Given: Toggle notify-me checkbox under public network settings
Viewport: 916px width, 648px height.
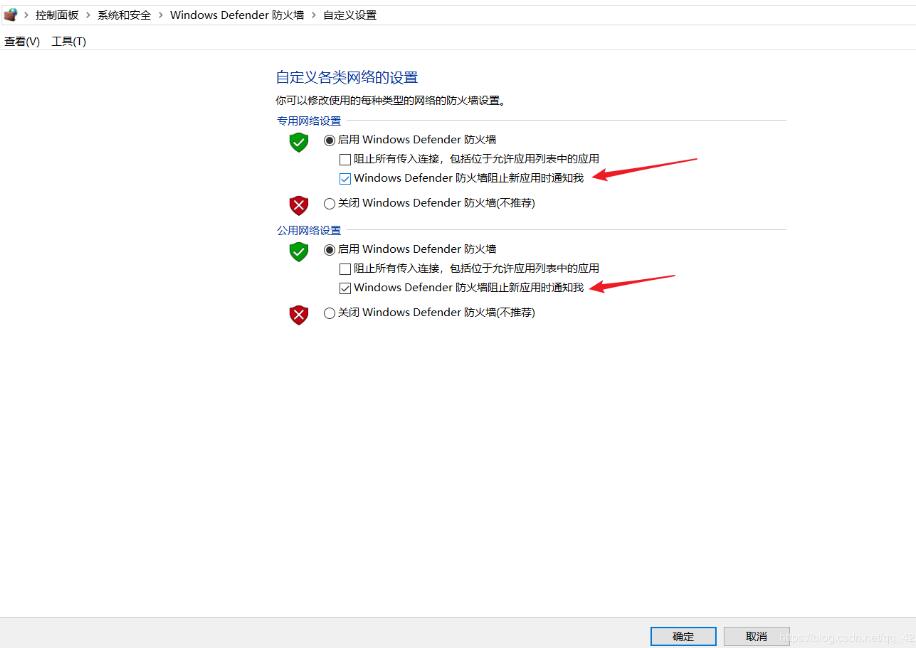Looking at the screenshot, I should pos(345,288).
